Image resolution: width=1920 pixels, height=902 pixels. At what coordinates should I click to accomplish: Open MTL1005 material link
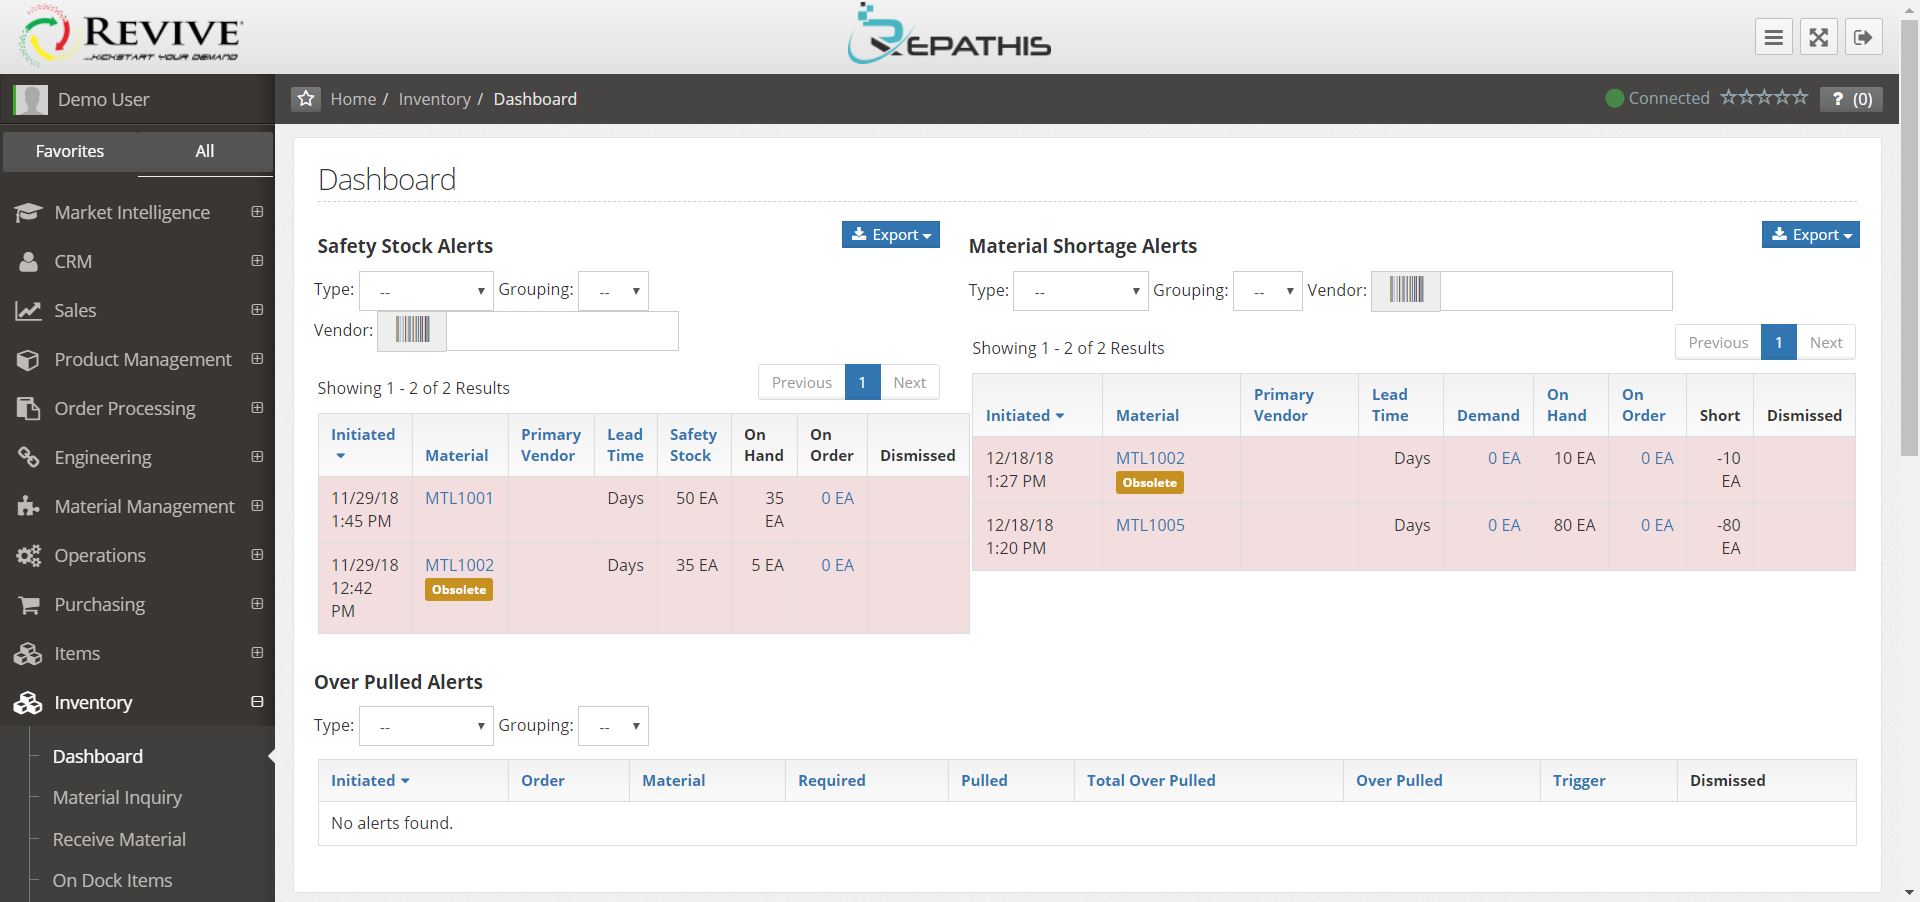click(1150, 525)
